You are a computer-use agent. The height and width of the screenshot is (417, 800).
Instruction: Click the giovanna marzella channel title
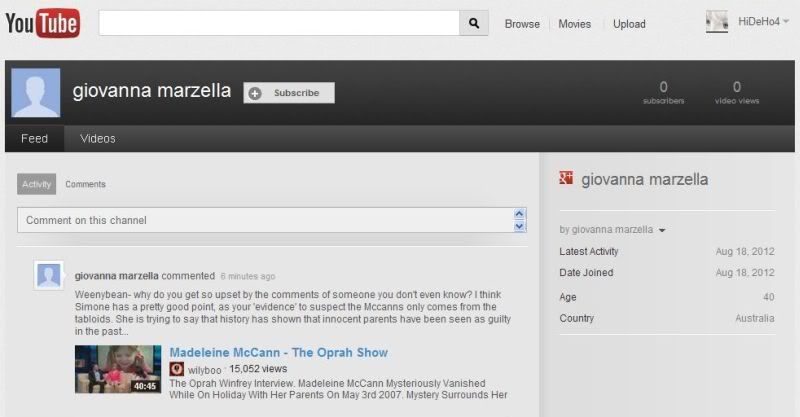click(152, 91)
